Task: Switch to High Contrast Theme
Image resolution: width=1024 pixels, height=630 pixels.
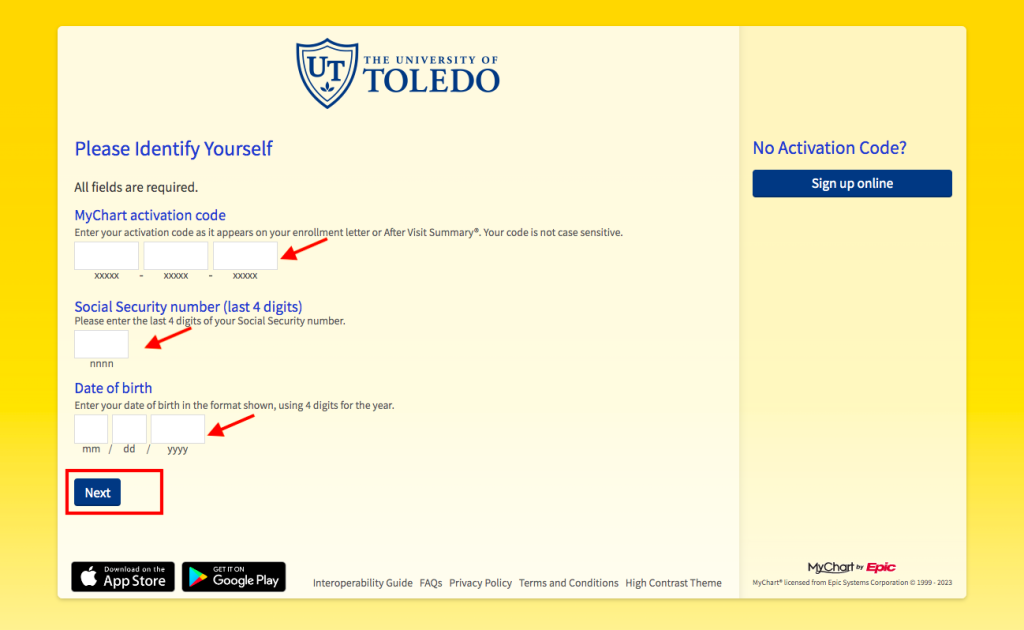Action: (x=673, y=583)
